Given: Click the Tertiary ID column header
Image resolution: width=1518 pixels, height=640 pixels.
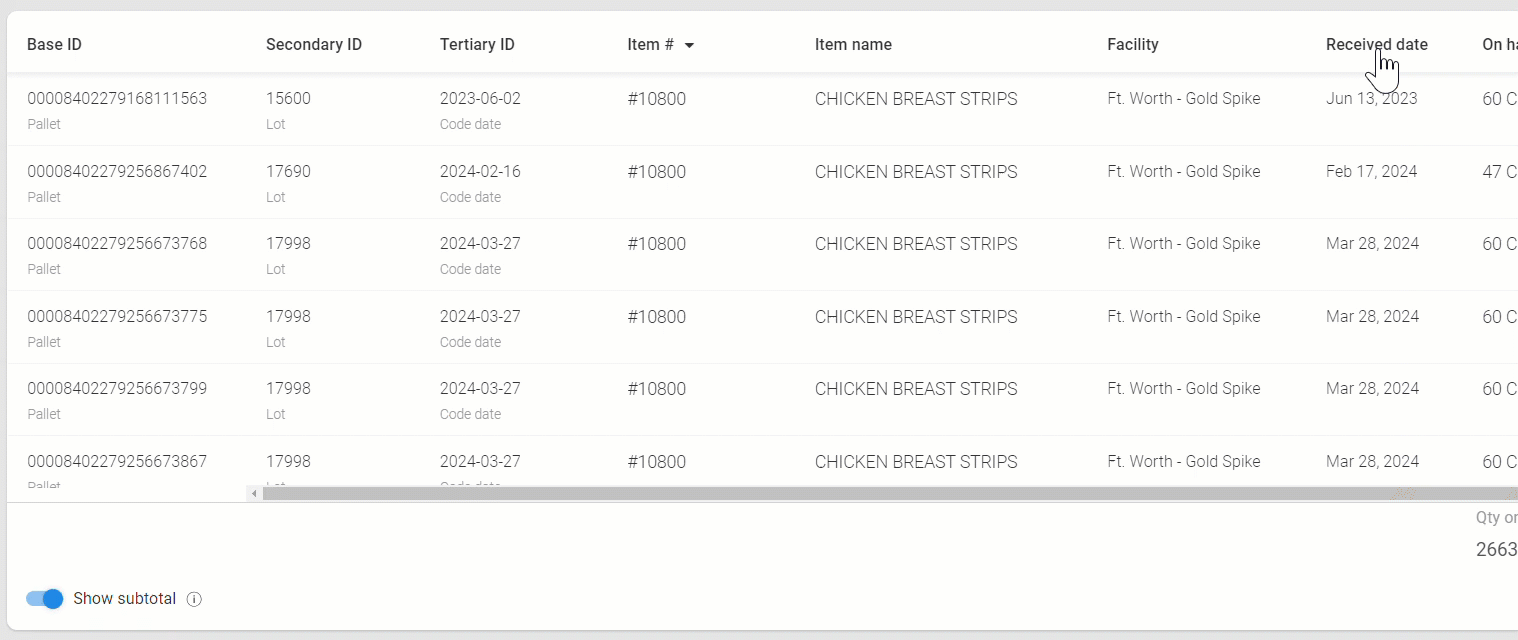Looking at the screenshot, I should [477, 44].
